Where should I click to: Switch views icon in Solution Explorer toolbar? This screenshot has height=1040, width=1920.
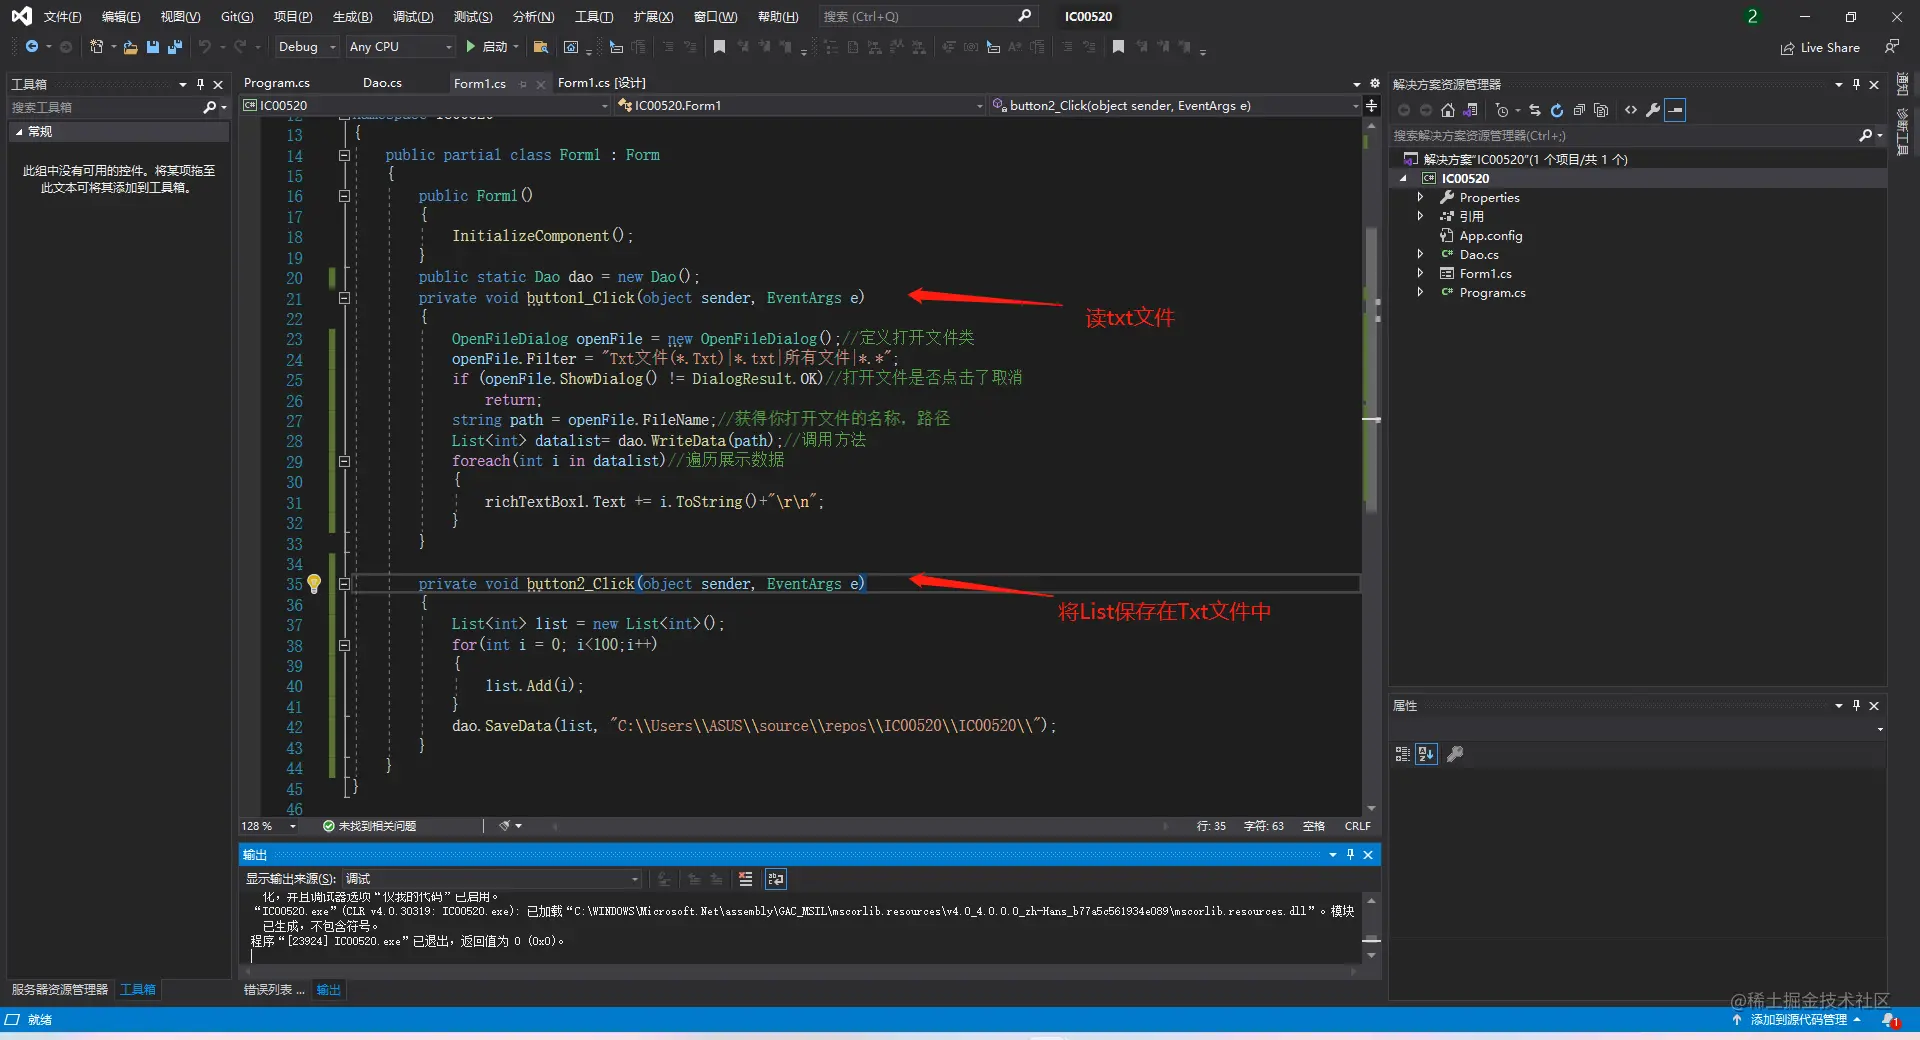tap(1470, 110)
